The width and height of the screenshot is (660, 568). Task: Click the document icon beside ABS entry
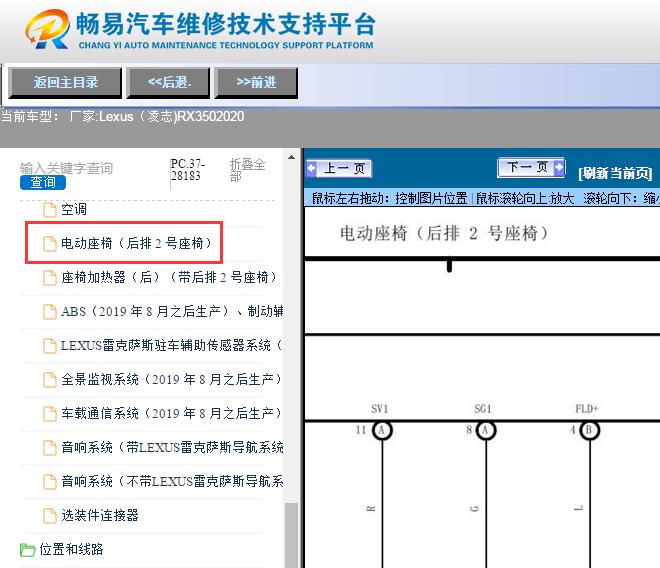tap(50, 312)
